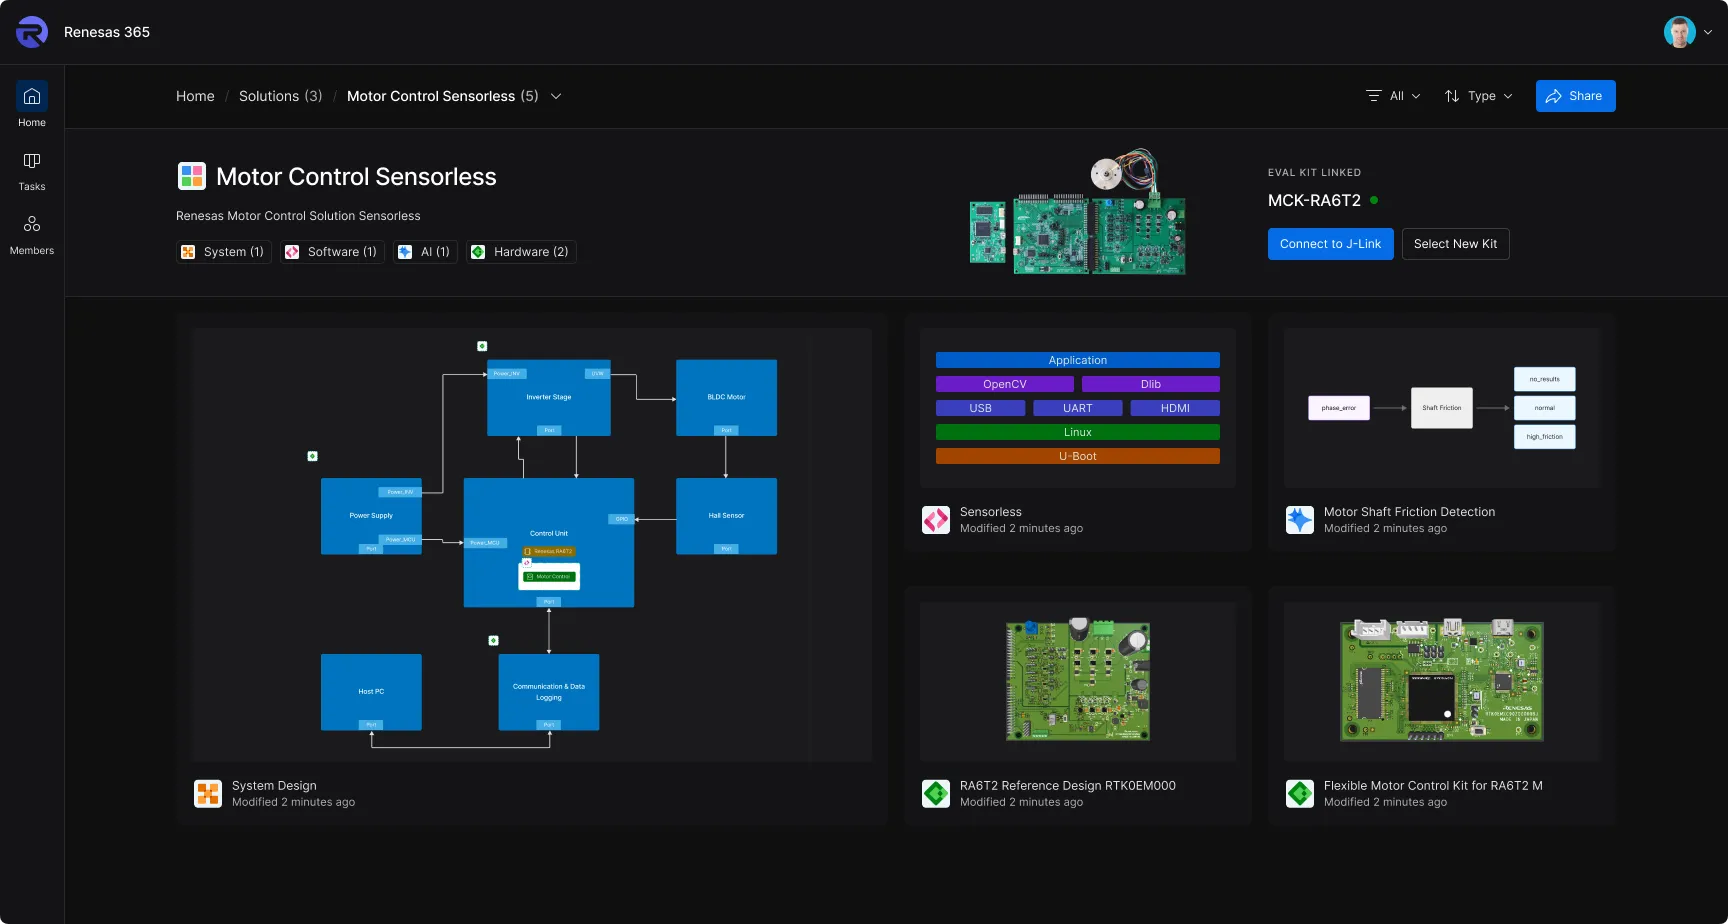Click the Motor Shaft Friction Detection AI icon
The image size is (1728, 924).
point(1300,520)
